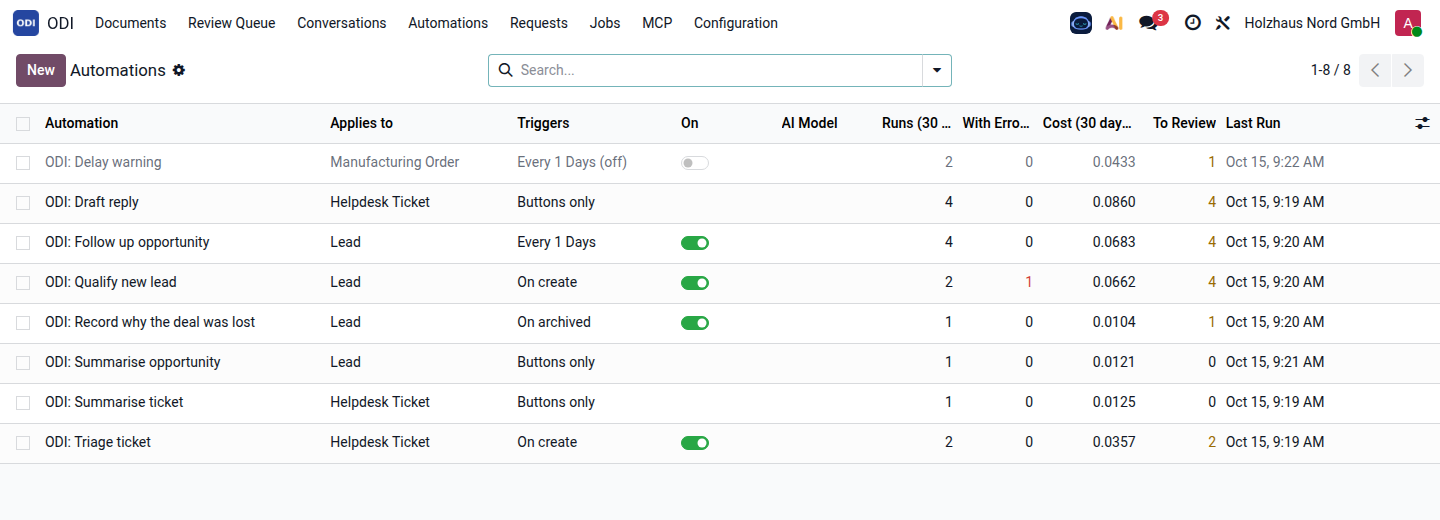Go to previous page arrow

[1375, 70]
